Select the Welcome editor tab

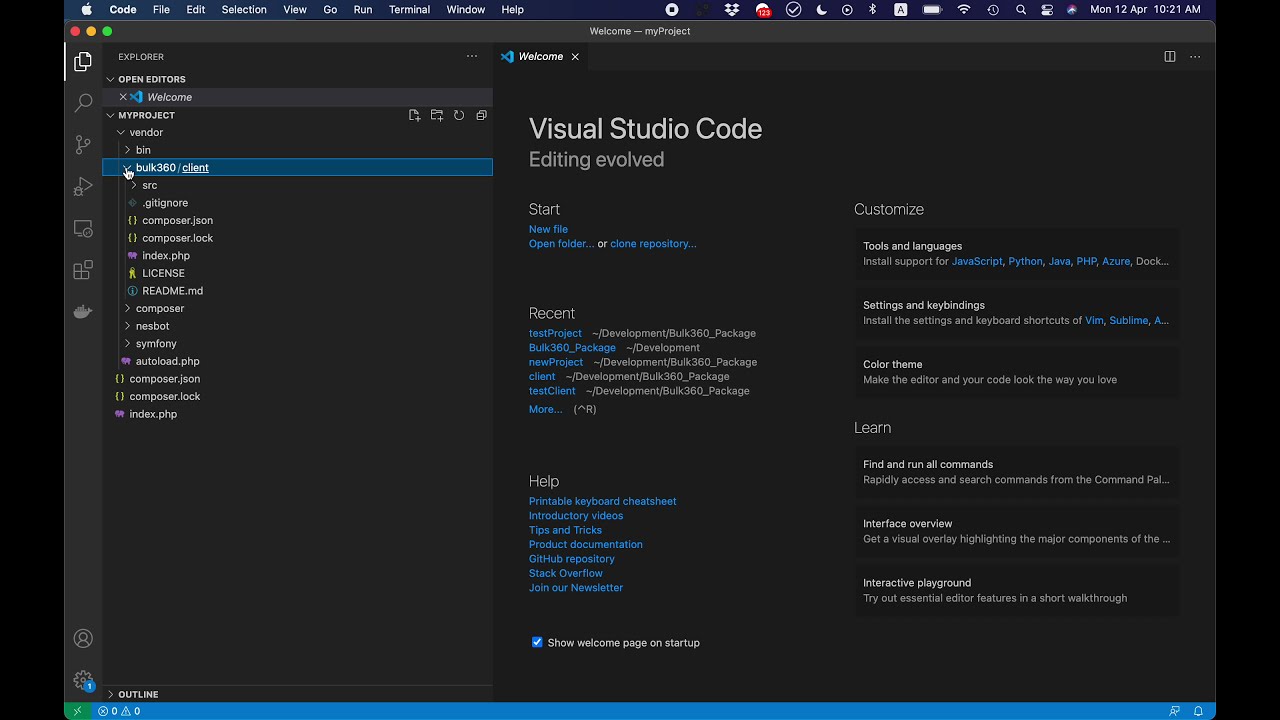click(x=541, y=57)
